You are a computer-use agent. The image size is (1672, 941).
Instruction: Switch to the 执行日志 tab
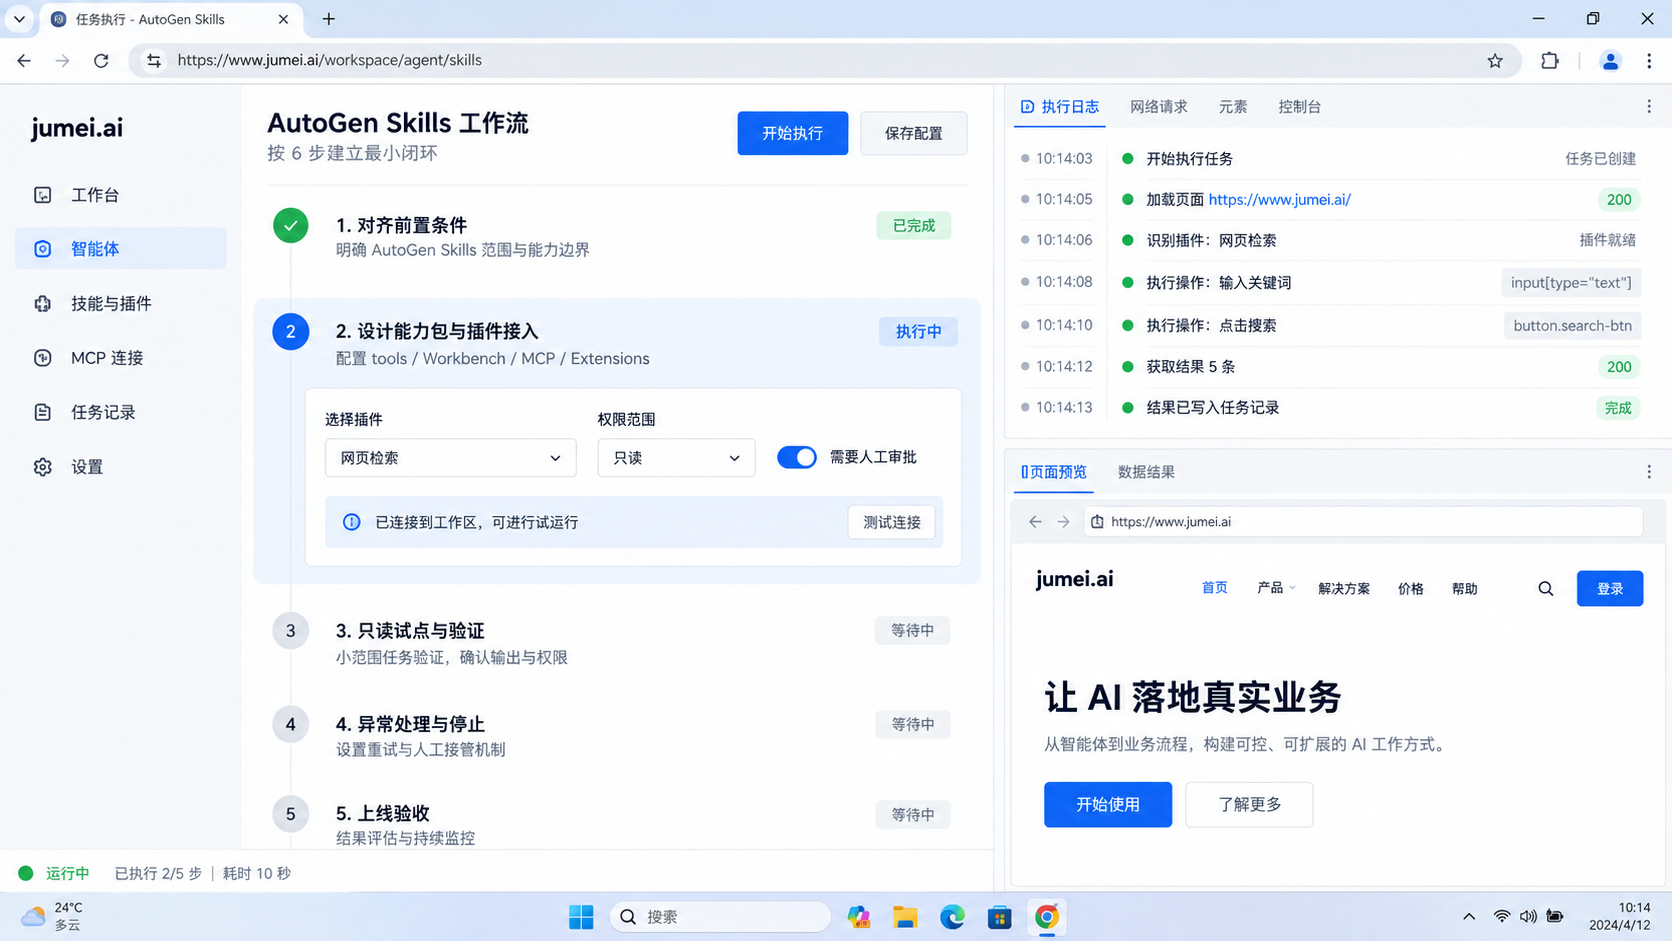(x=1060, y=107)
